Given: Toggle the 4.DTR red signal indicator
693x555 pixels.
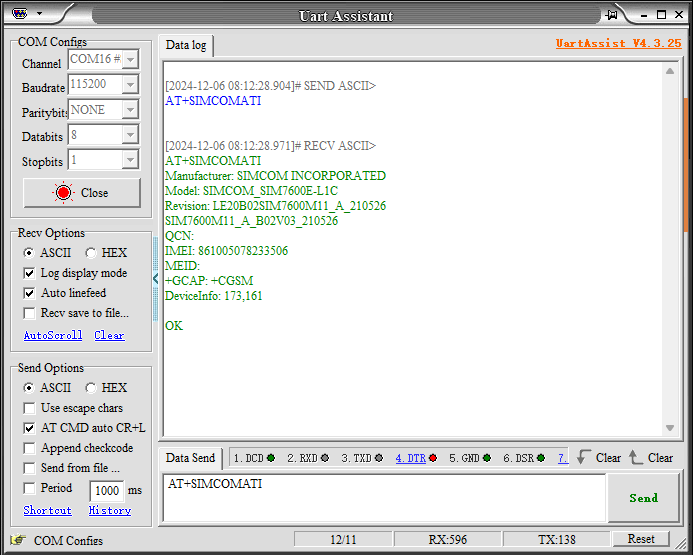Looking at the screenshot, I should click(432, 458).
